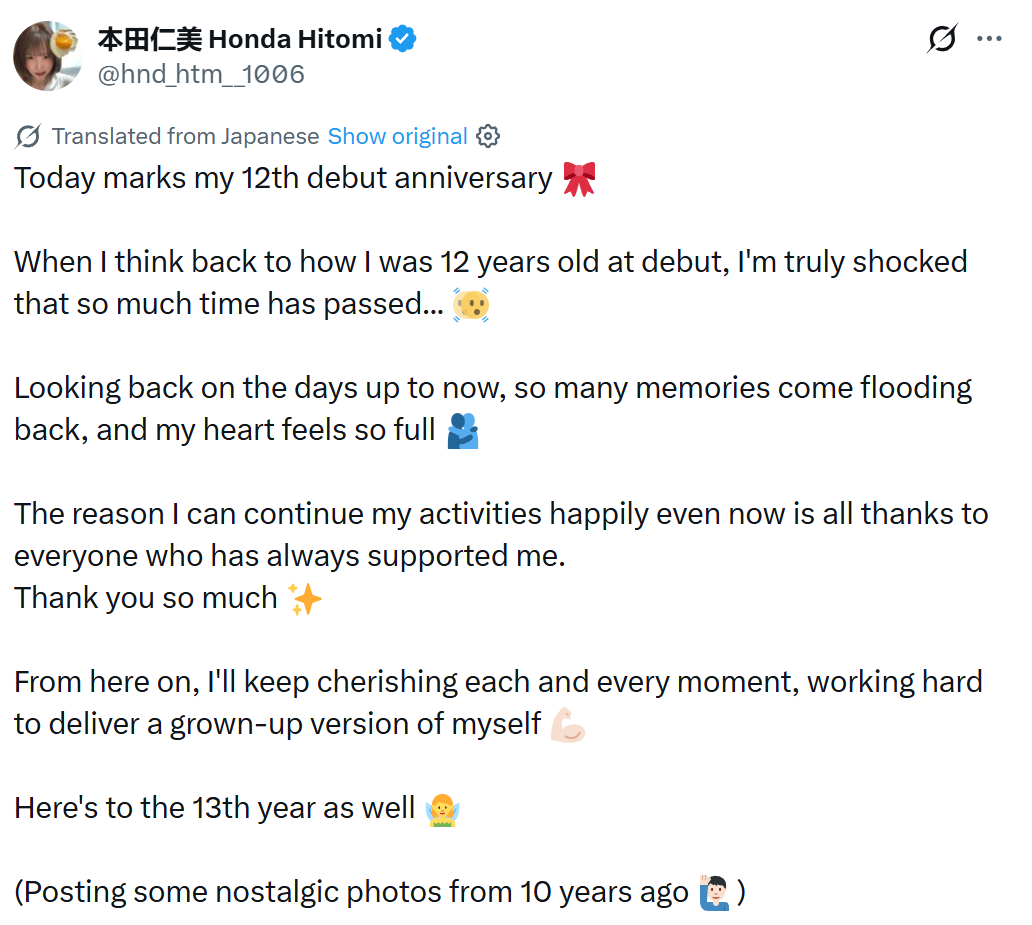Image resolution: width=1032 pixels, height=925 pixels.
Task: Click the blue verified badge
Action: pos(402,39)
